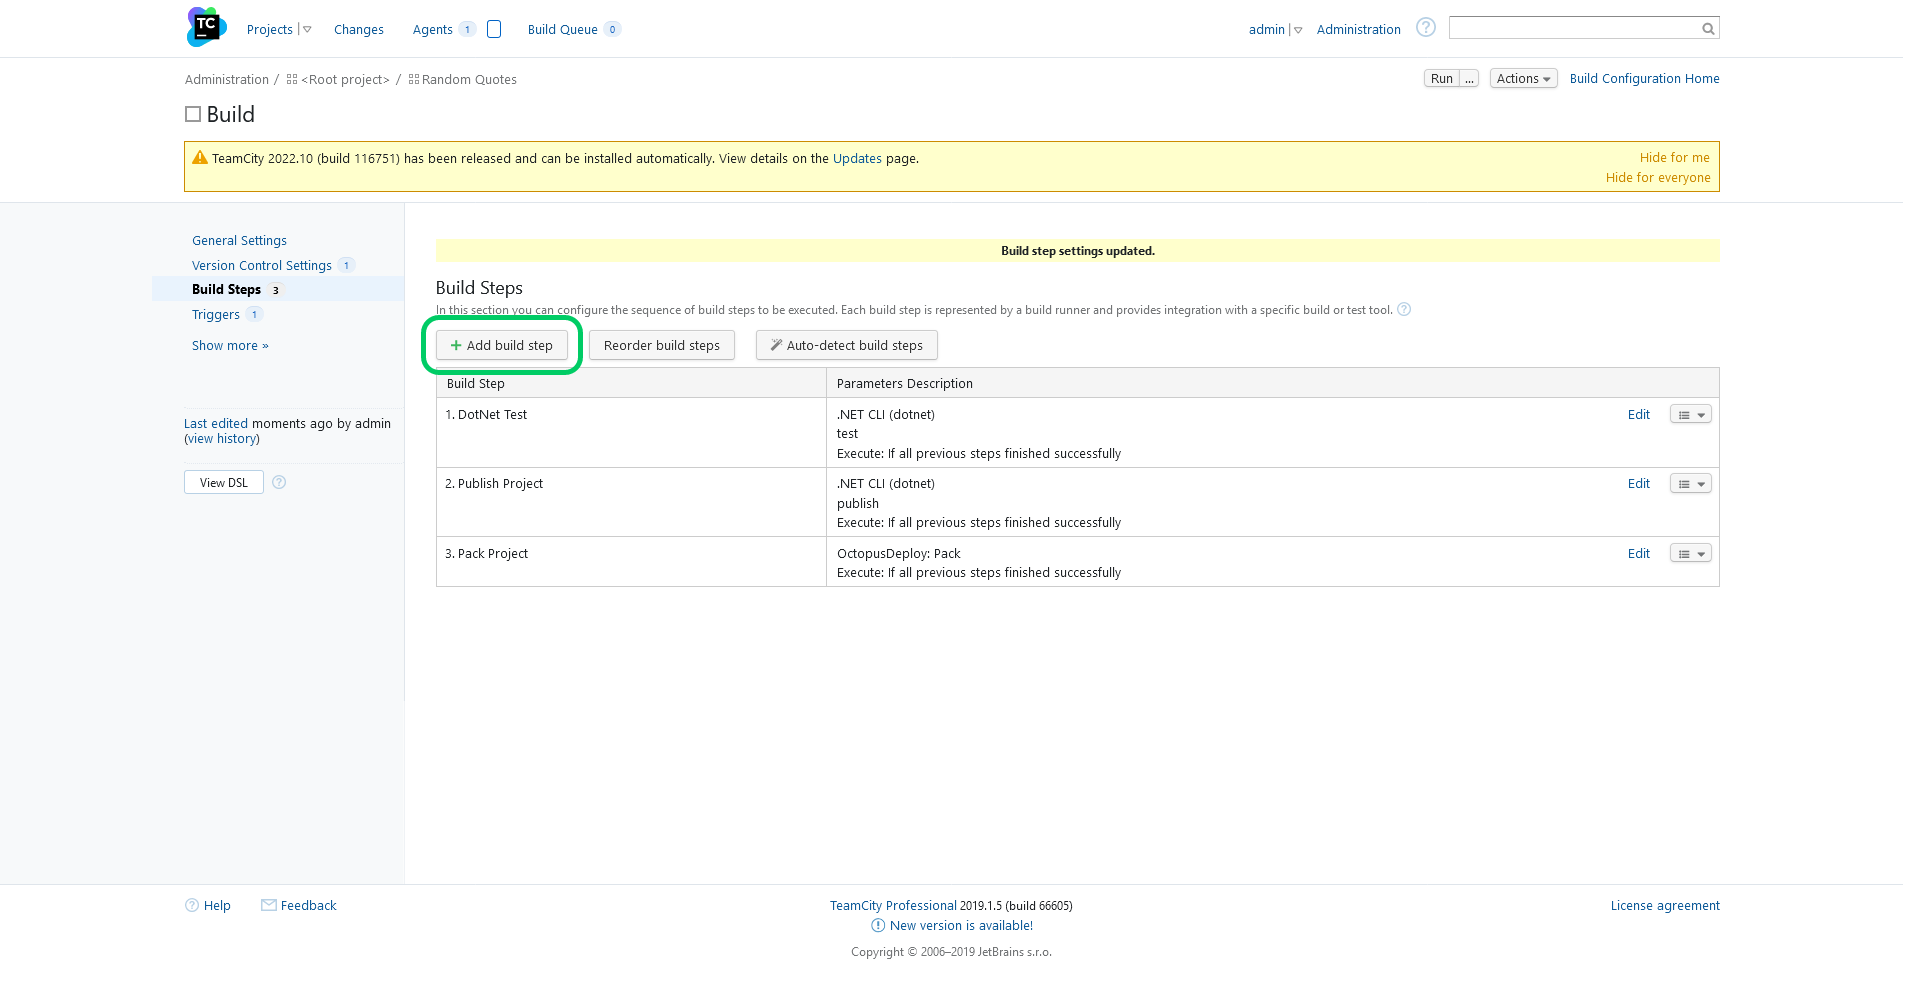Open the Build Queue page
The width and height of the screenshot is (1920, 995).
[563, 29]
